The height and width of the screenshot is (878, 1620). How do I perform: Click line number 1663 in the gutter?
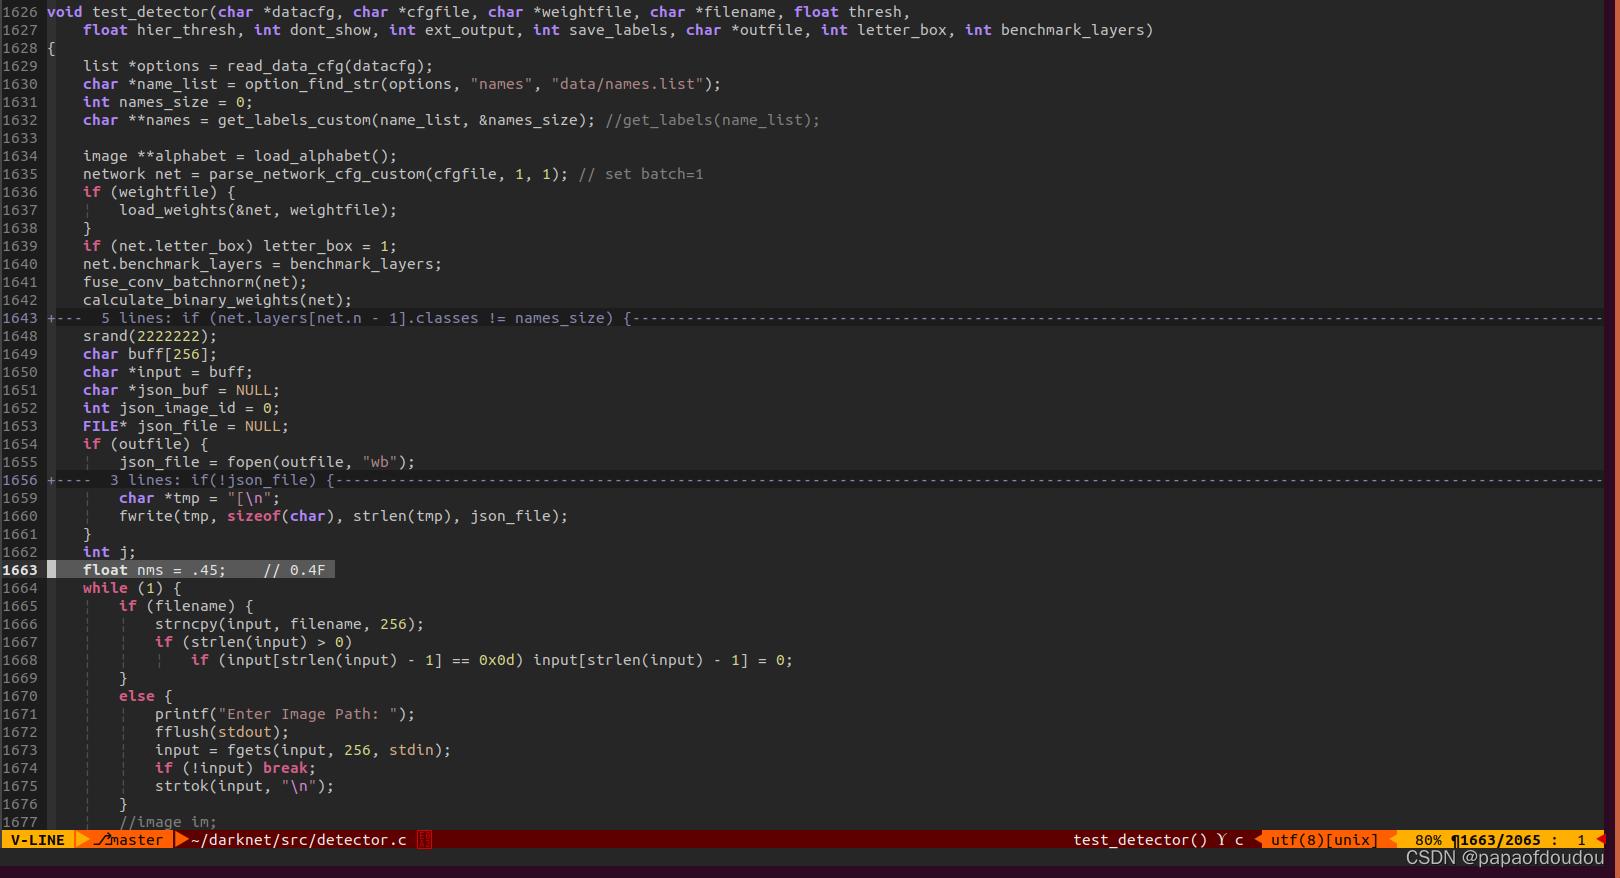tap(20, 570)
